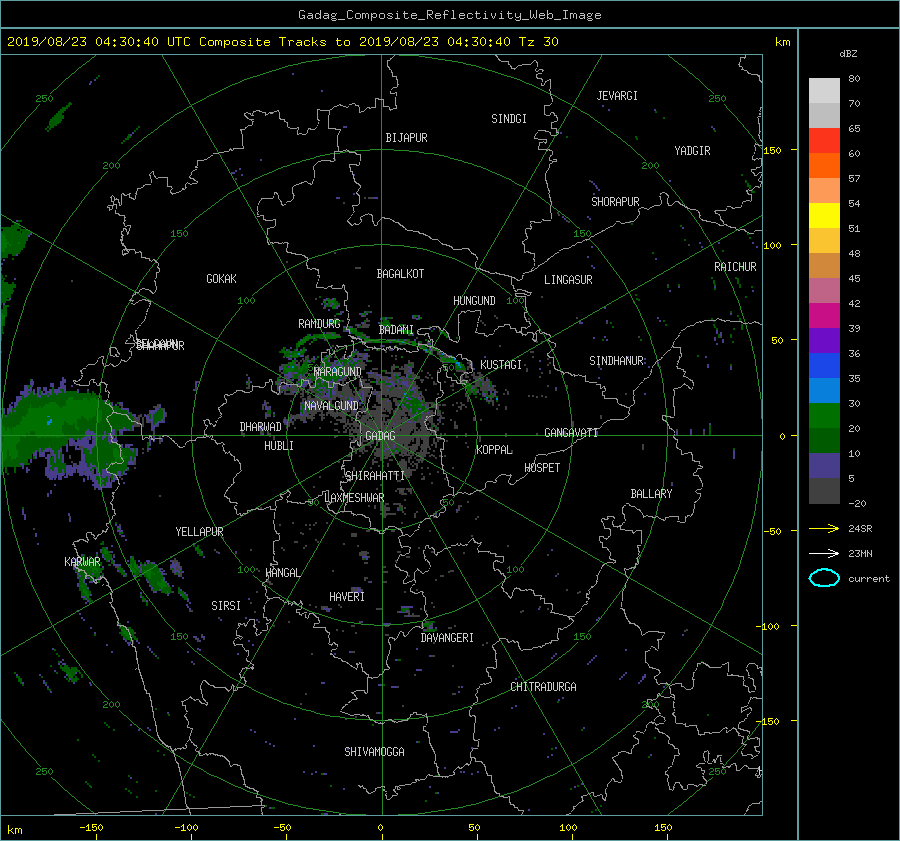Screen dimensions: 900x841
Task: Click the SIRSI city label
Action: coord(226,606)
